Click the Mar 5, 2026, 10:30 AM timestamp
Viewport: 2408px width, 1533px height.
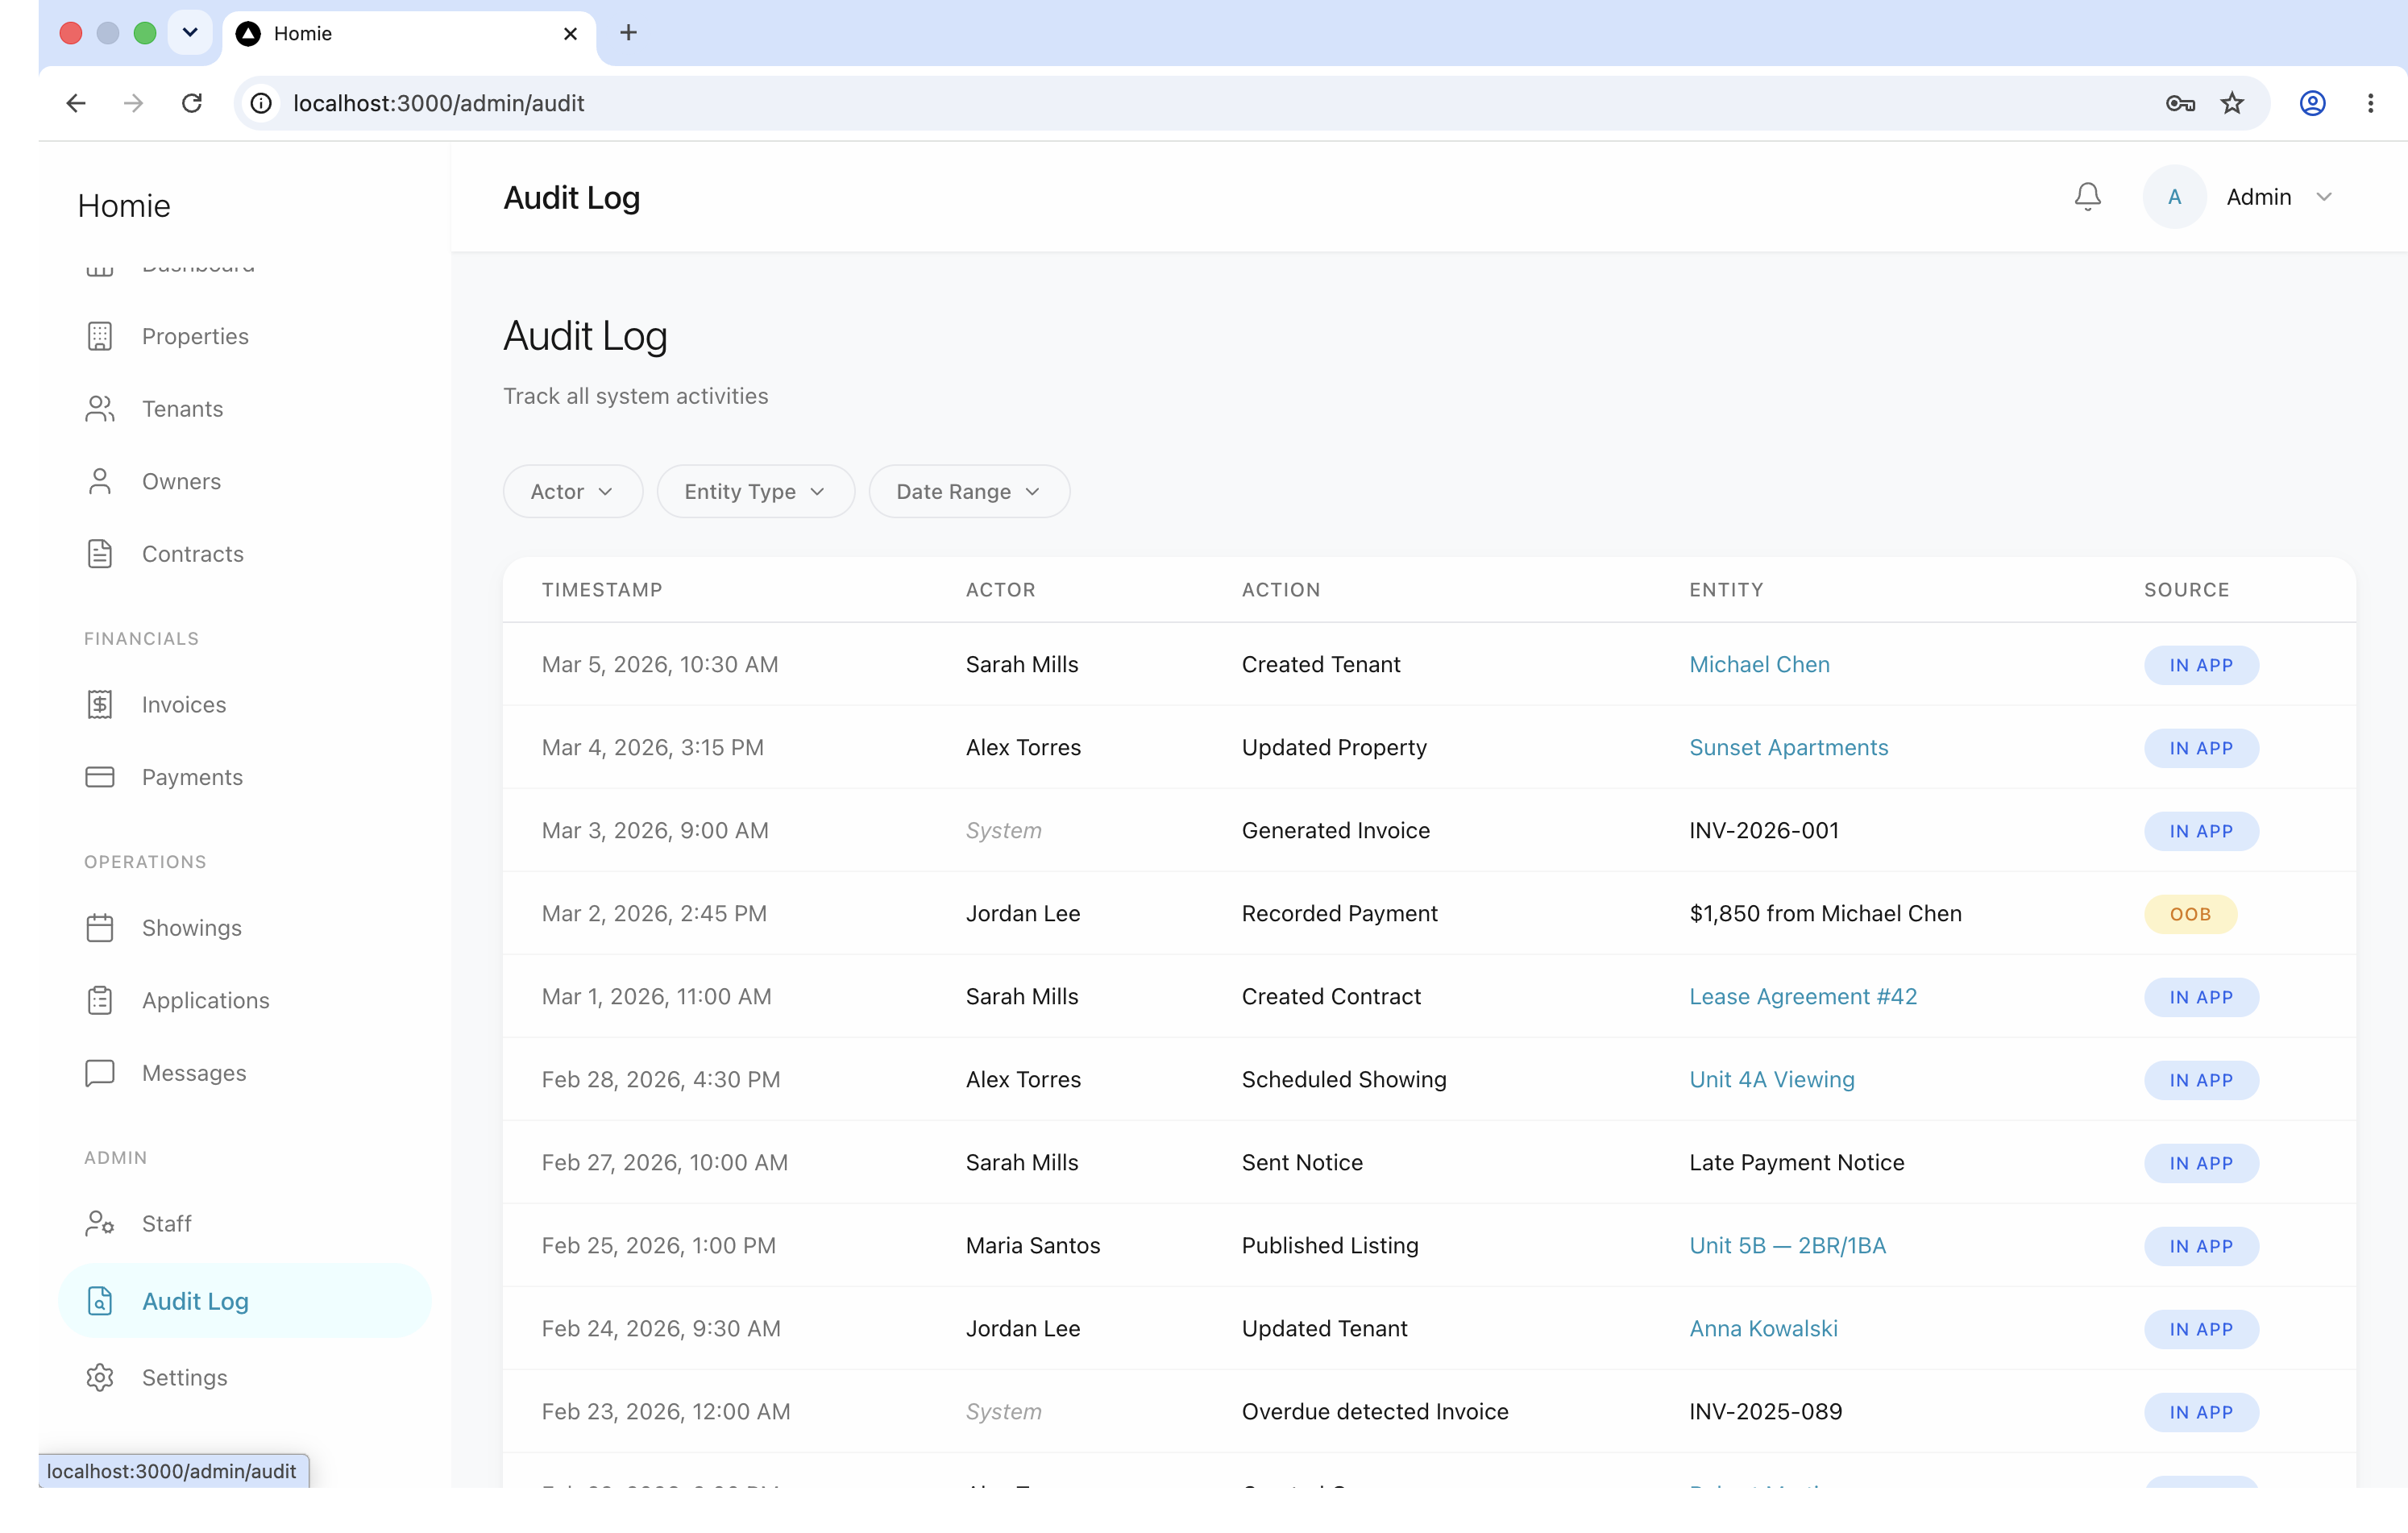(659, 665)
